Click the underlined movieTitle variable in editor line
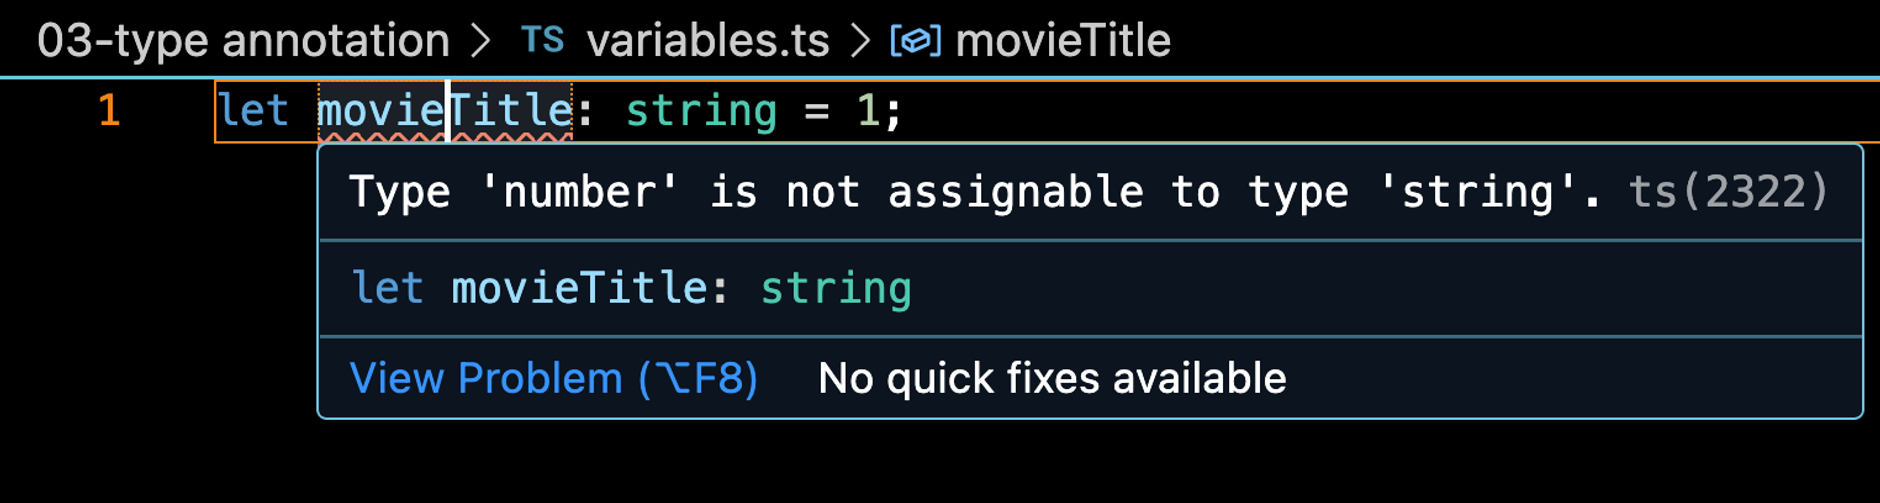The height and width of the screenshot is (503, 1880). click(x=445, y=110)
